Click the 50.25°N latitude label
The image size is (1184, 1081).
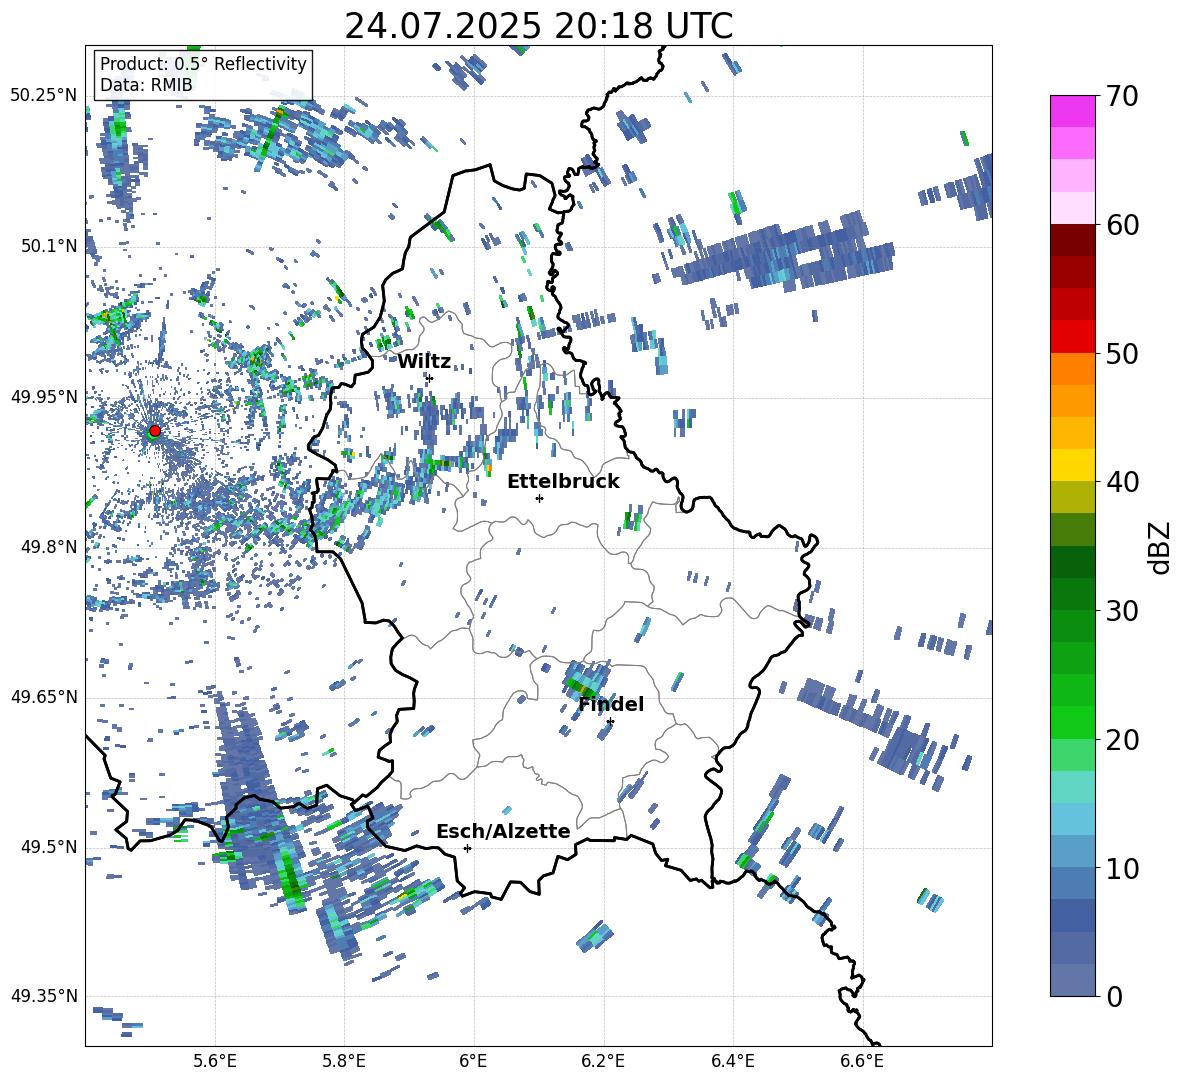tap(44, 96)
